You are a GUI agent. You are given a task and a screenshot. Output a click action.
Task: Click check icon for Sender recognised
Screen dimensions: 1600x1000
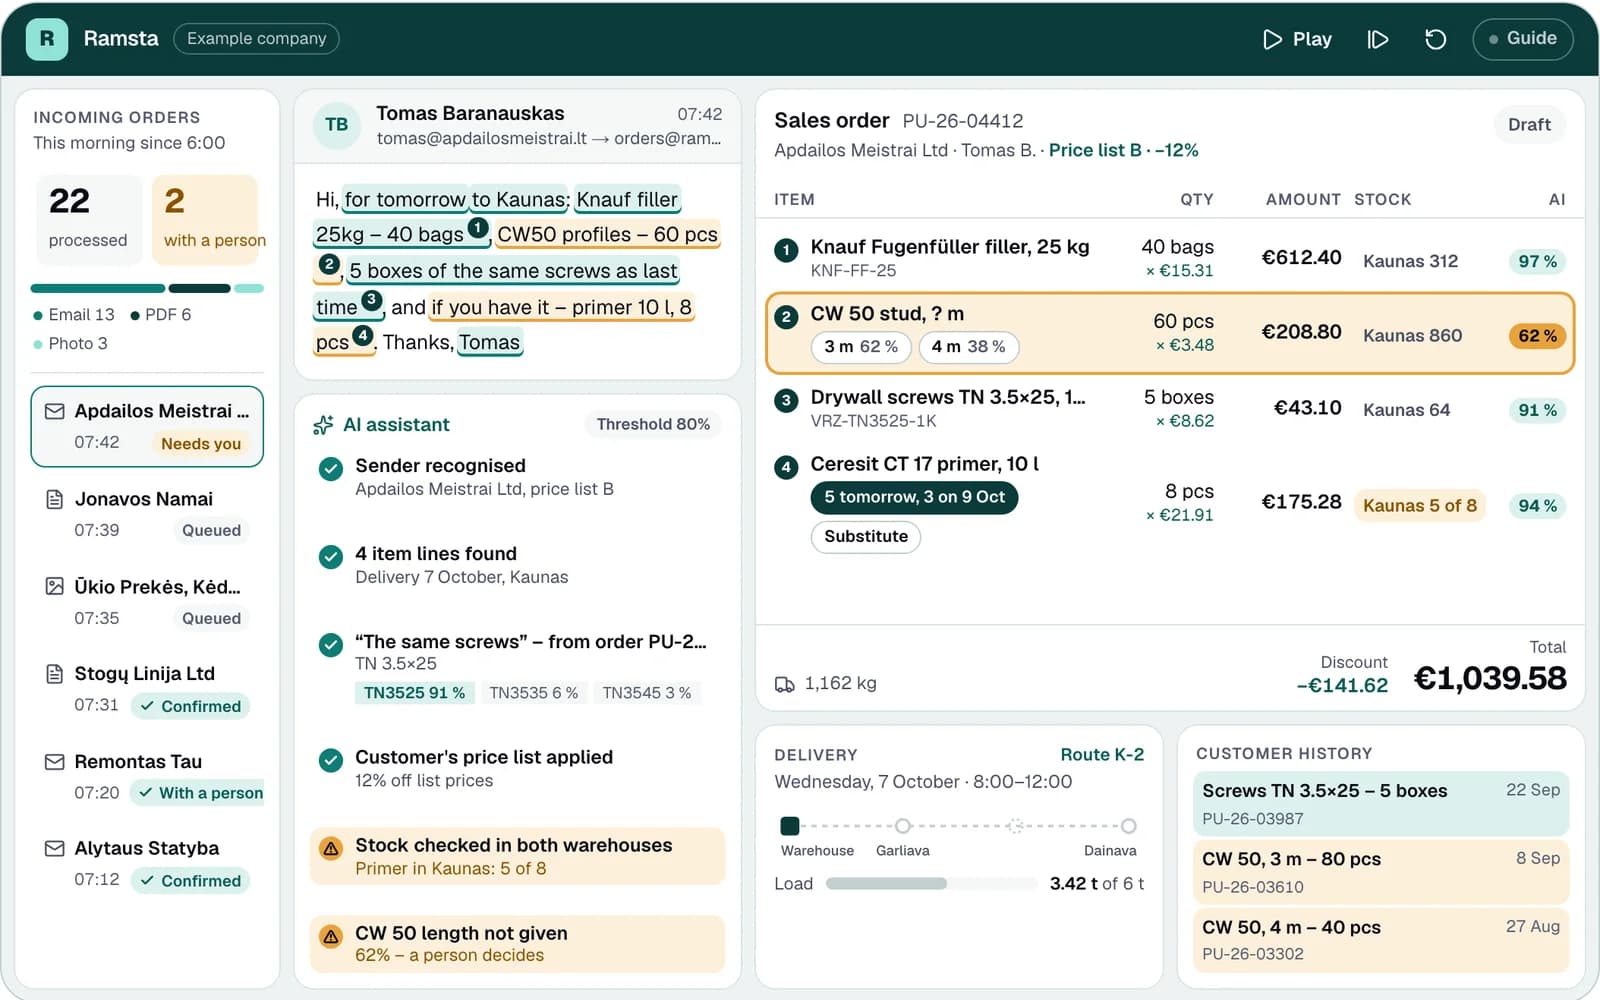coord(330,468)
